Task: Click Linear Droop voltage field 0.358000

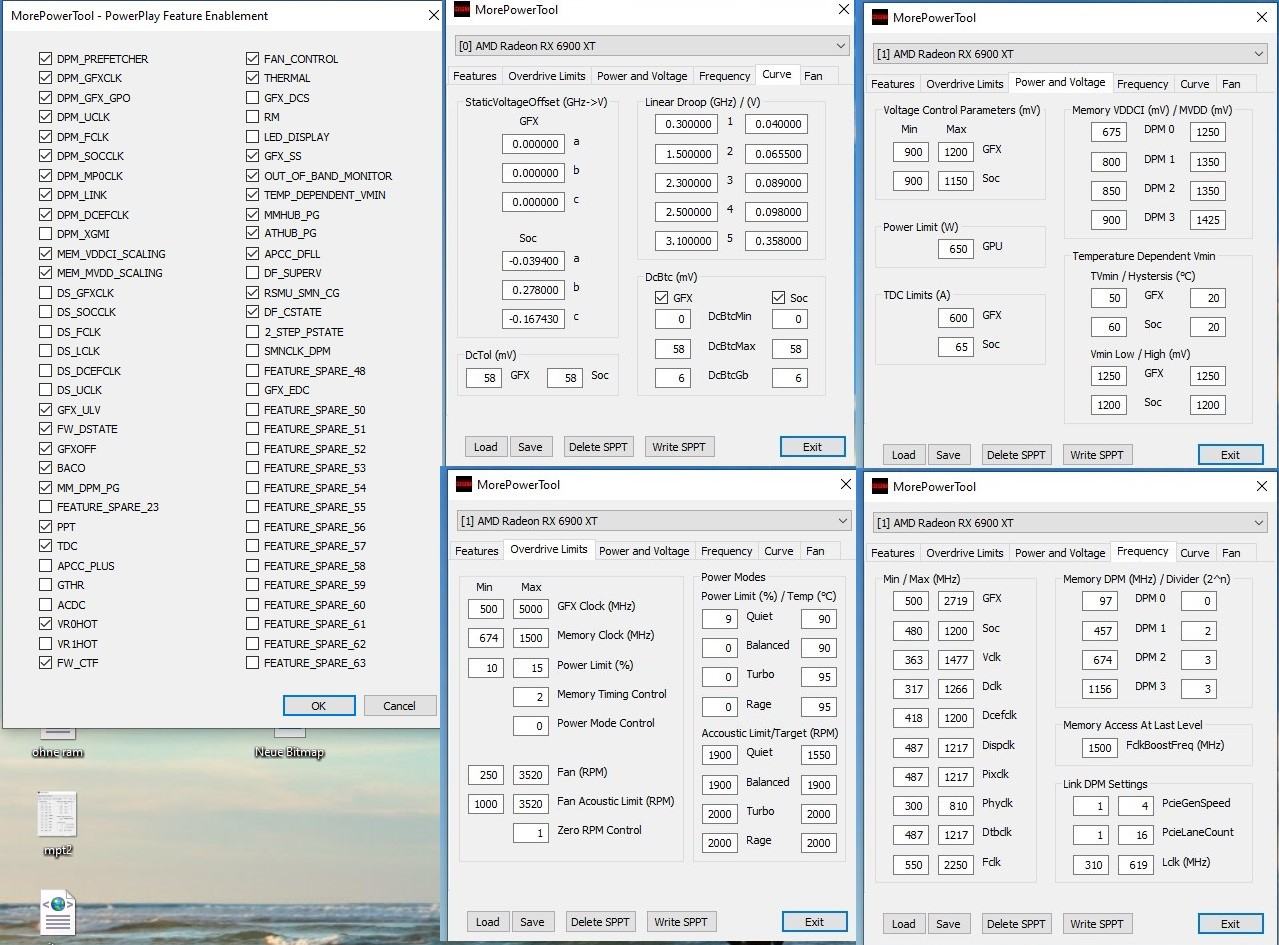Action: [776, 241]
